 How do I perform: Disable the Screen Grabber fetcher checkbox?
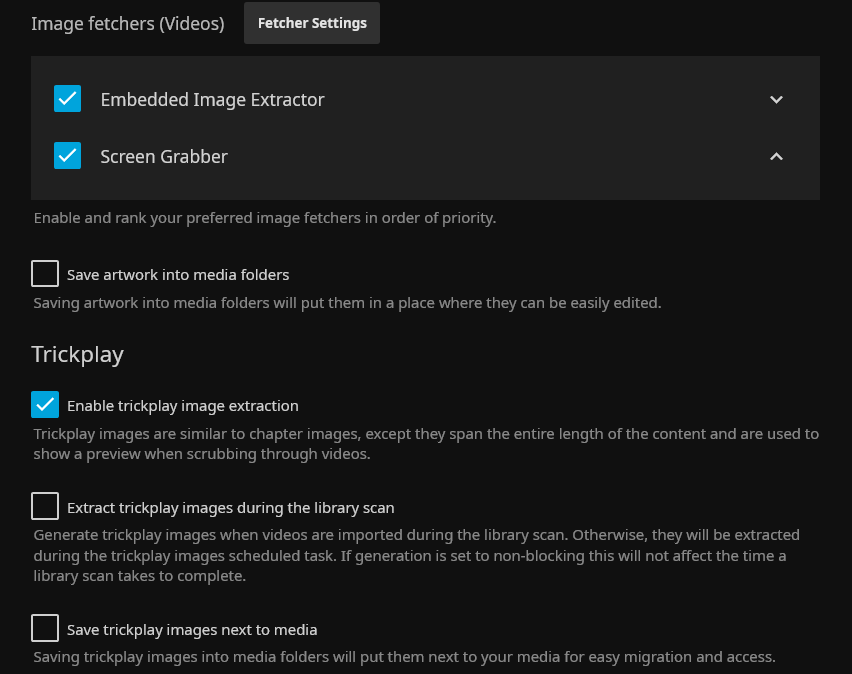click(x=67, y=156)
